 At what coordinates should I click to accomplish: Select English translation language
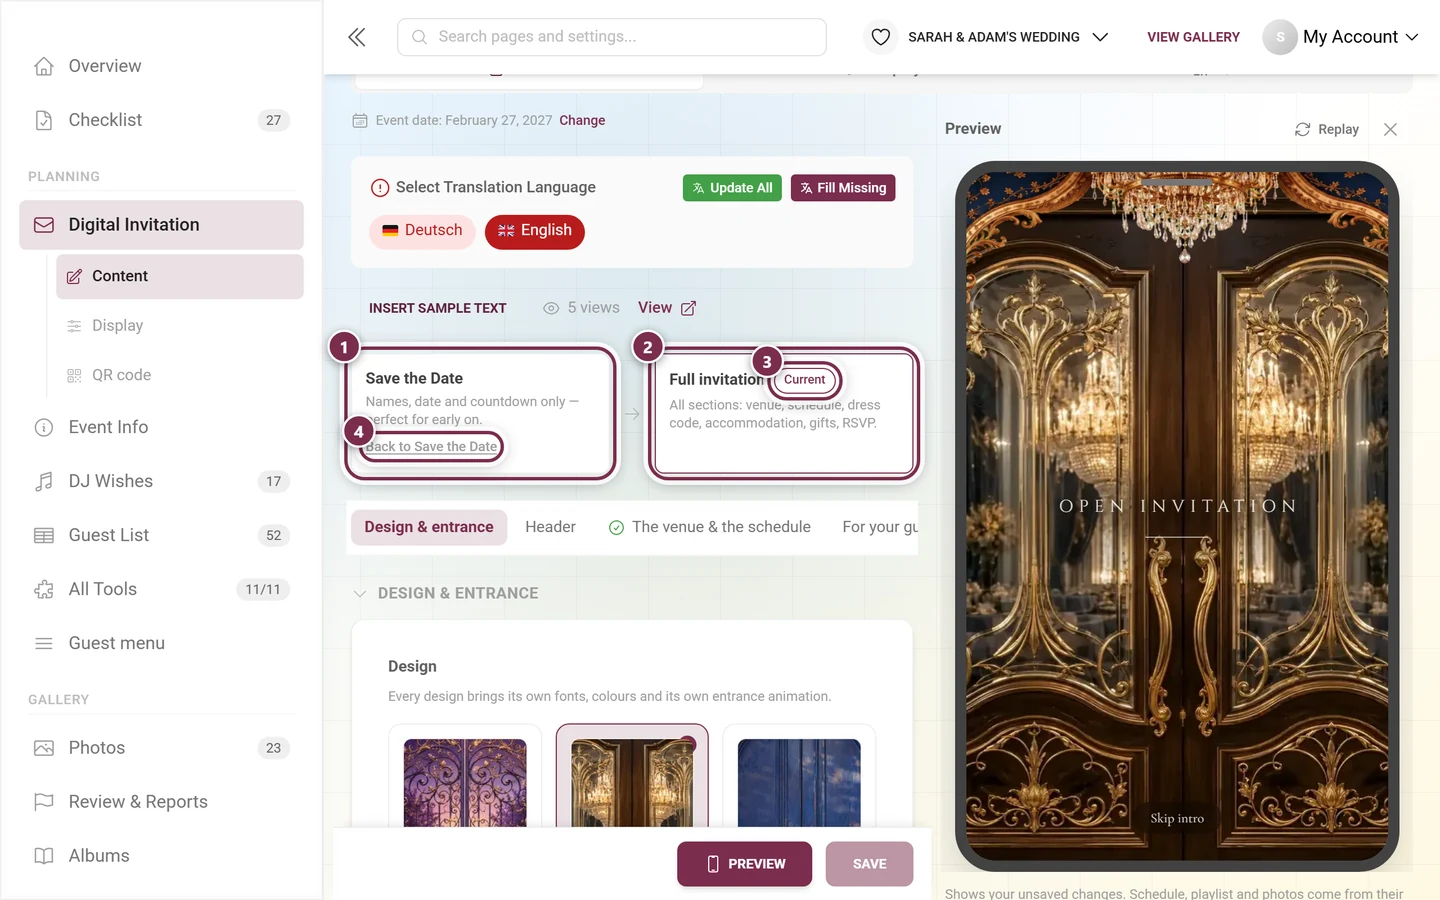[x=535, y=231]
